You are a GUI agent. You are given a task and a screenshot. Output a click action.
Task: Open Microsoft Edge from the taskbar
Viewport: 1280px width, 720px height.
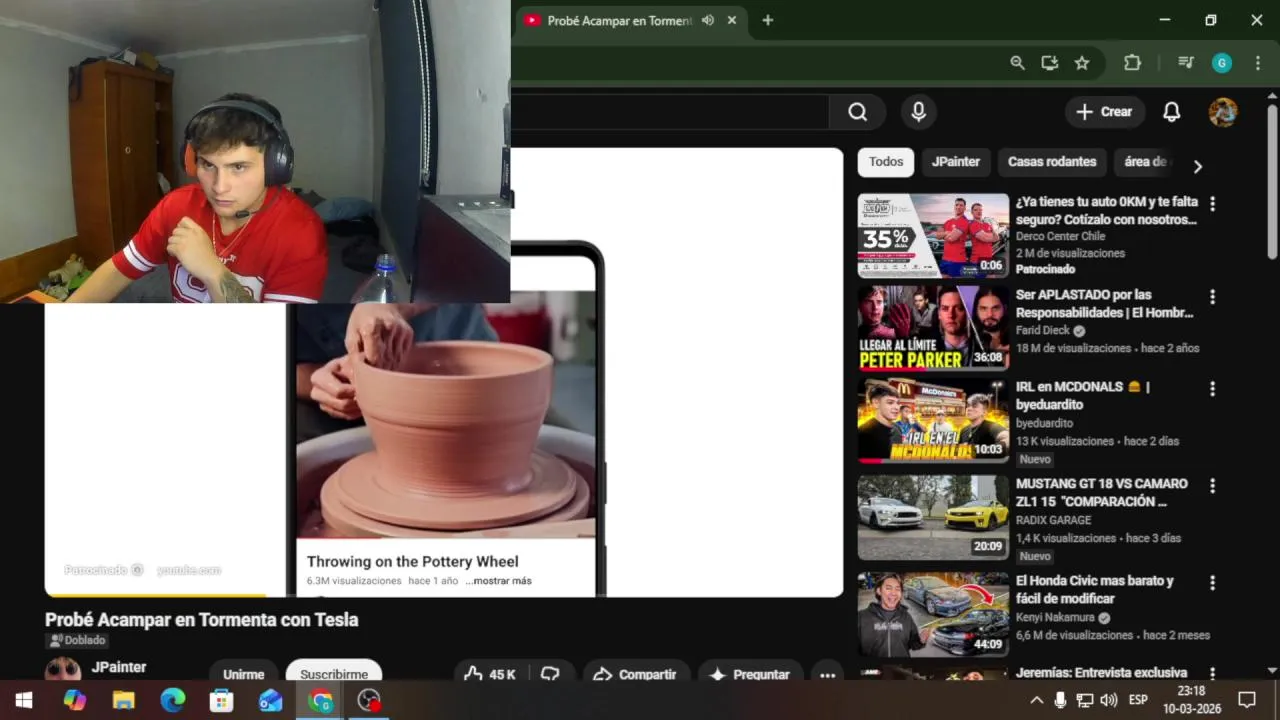click(x=173, y=700)
